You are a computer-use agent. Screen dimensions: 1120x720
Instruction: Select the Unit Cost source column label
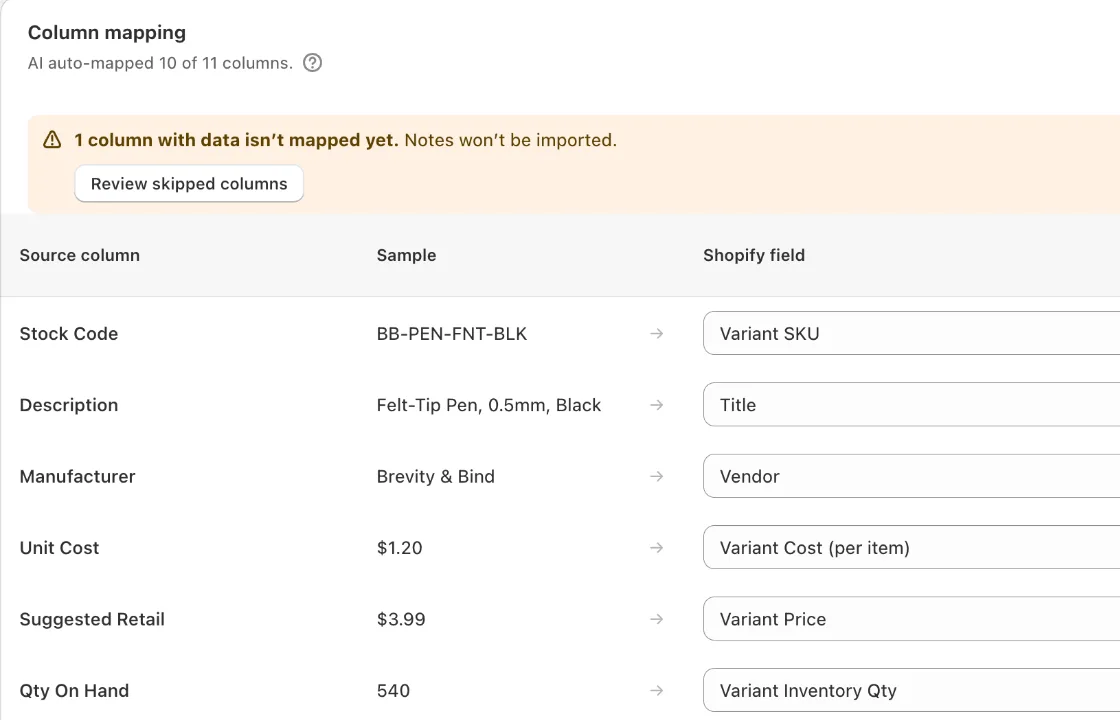point(59,548)
